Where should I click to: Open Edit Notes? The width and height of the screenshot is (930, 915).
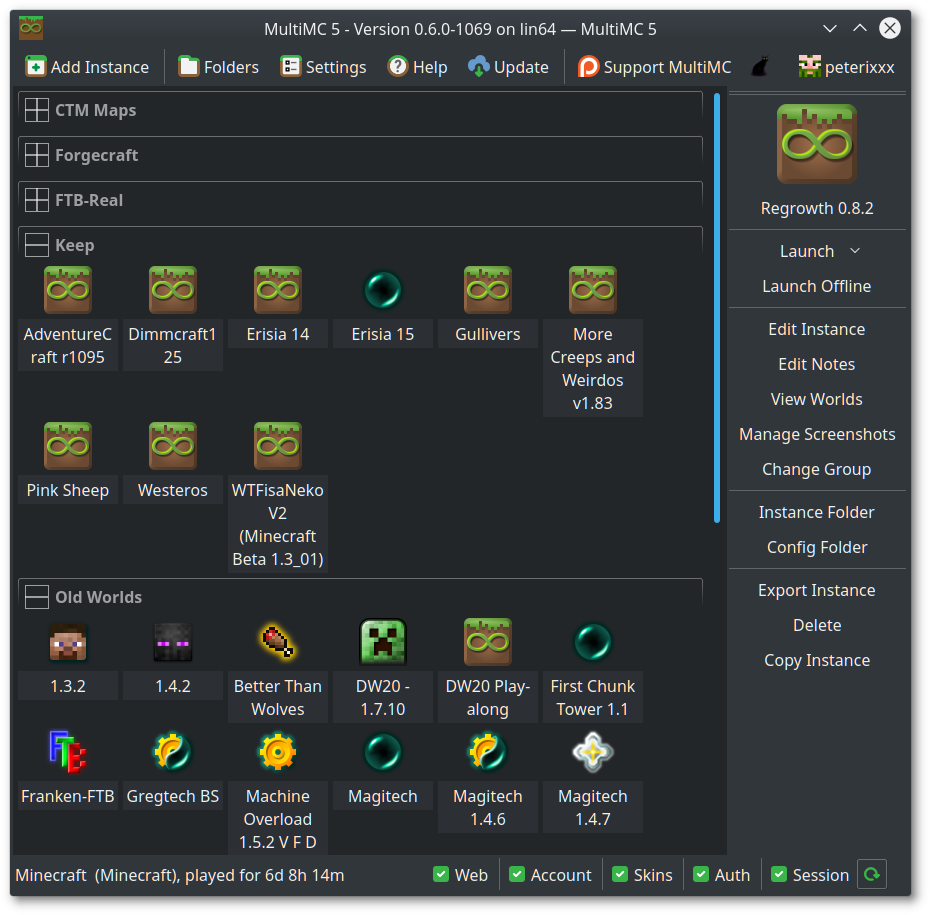[817, 364]
